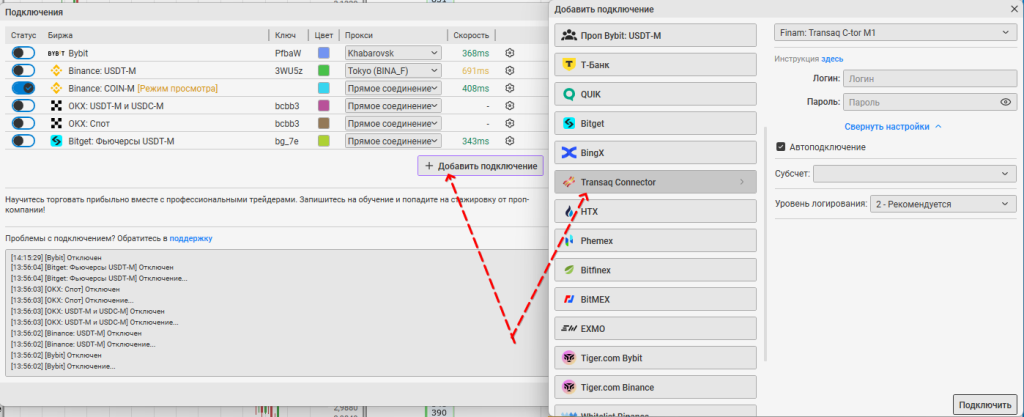Select BingX connection type
This screenshot has height=417, width=1024.
click(x=655, y=153)
